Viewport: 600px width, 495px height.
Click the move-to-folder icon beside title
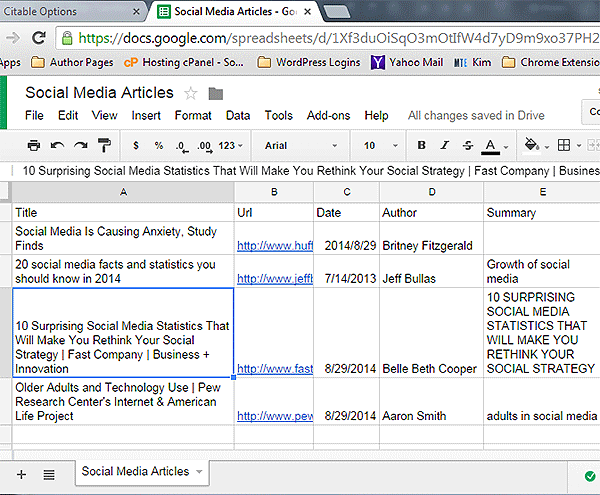[x=215, y=94]
